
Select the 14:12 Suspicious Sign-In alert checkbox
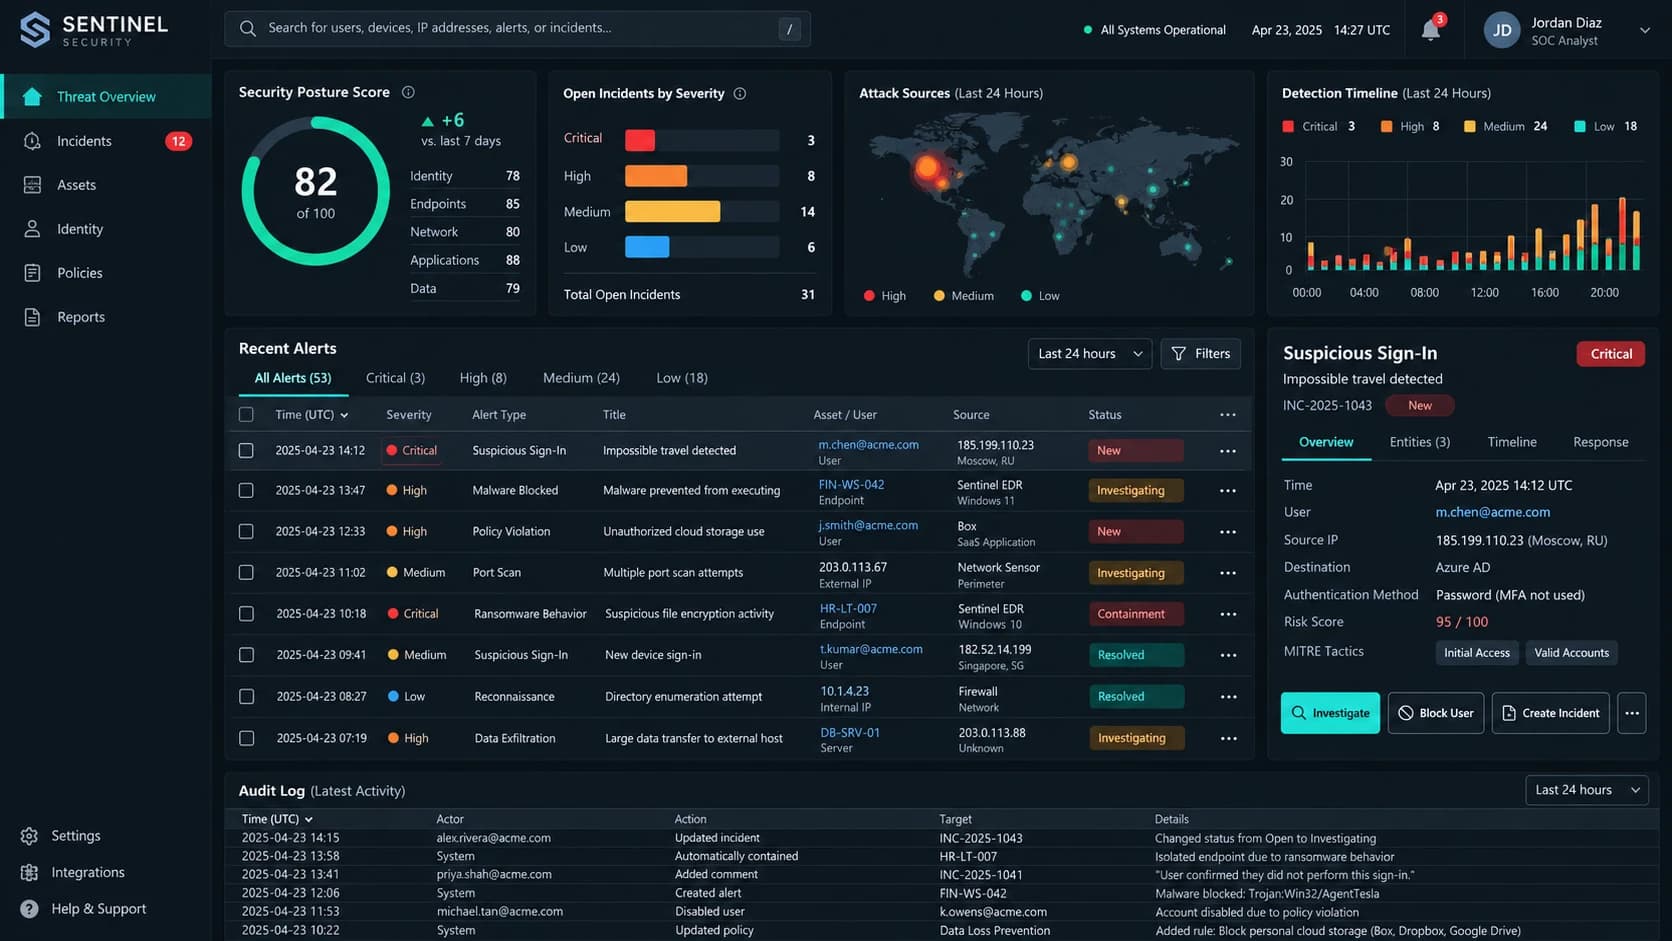click(x=246, y=451)
